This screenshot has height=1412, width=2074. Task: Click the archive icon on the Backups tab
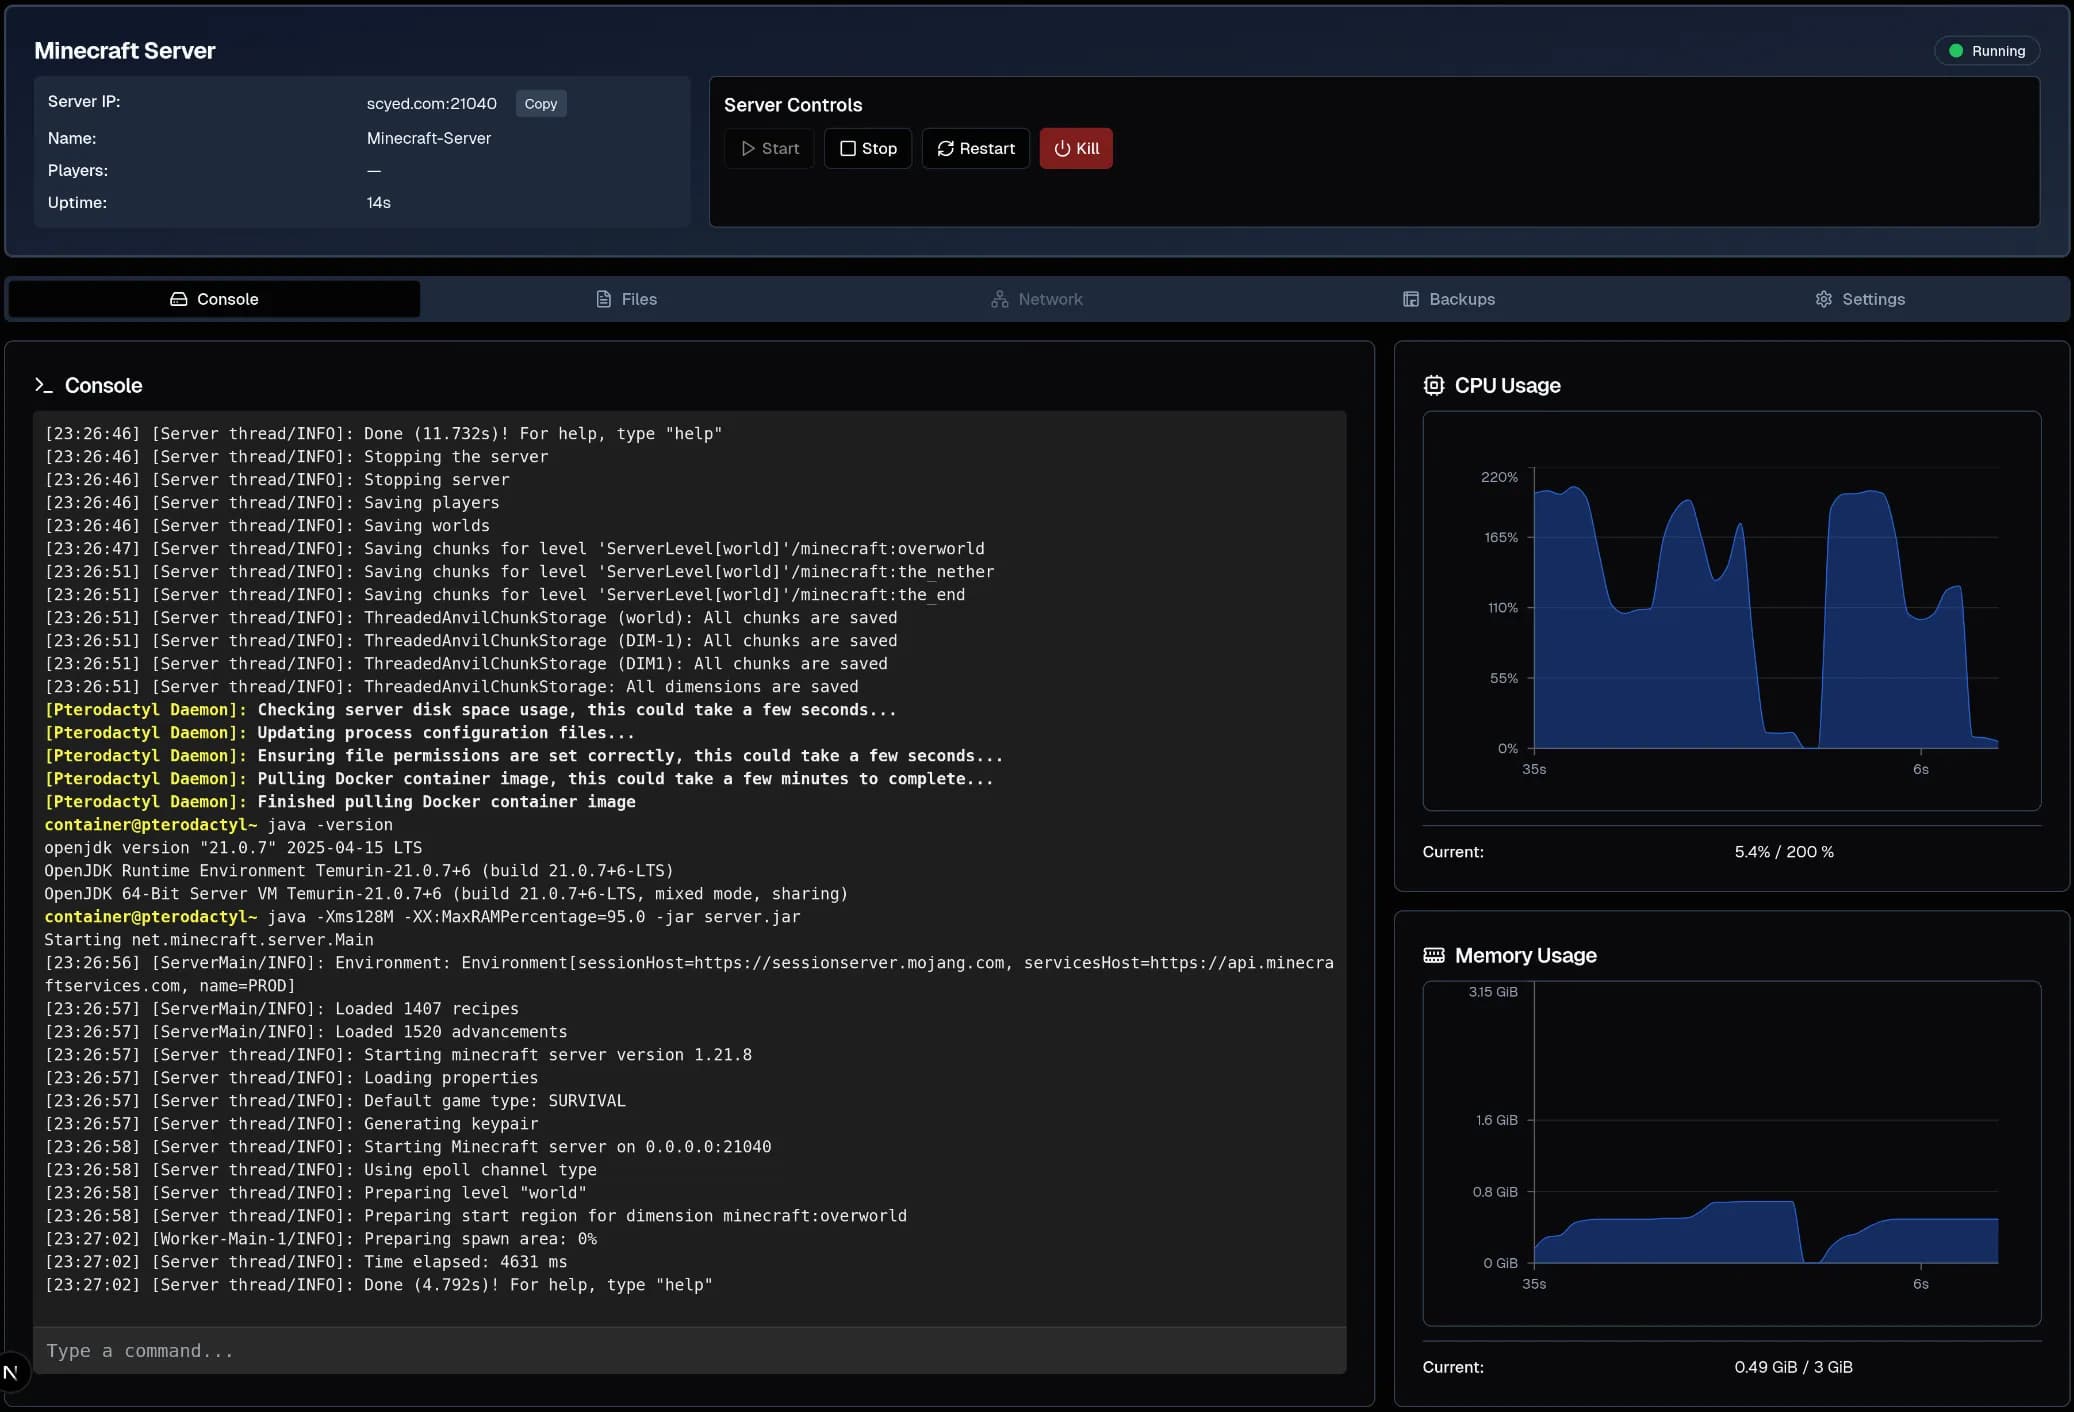point(1410,298)
